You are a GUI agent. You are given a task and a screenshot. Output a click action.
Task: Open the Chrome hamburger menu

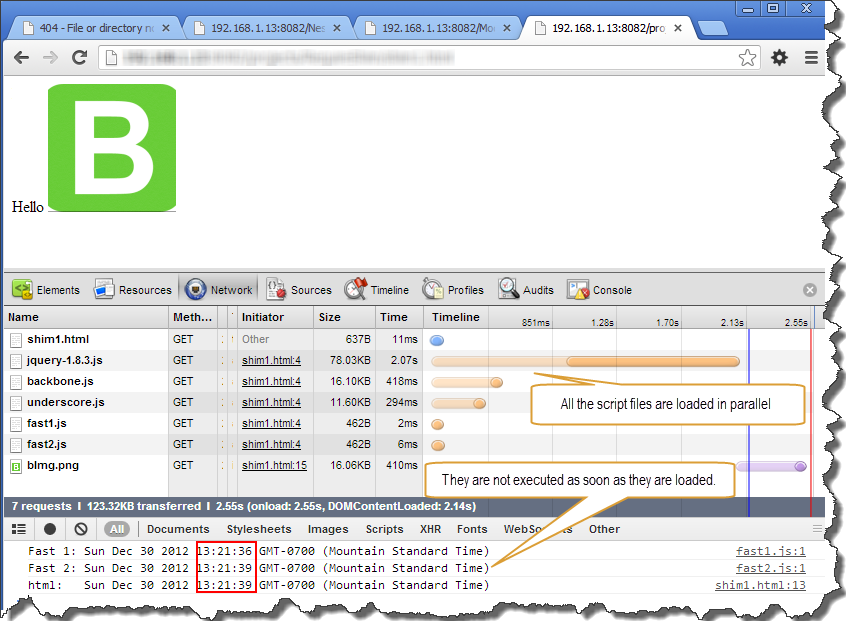point(811,58)
